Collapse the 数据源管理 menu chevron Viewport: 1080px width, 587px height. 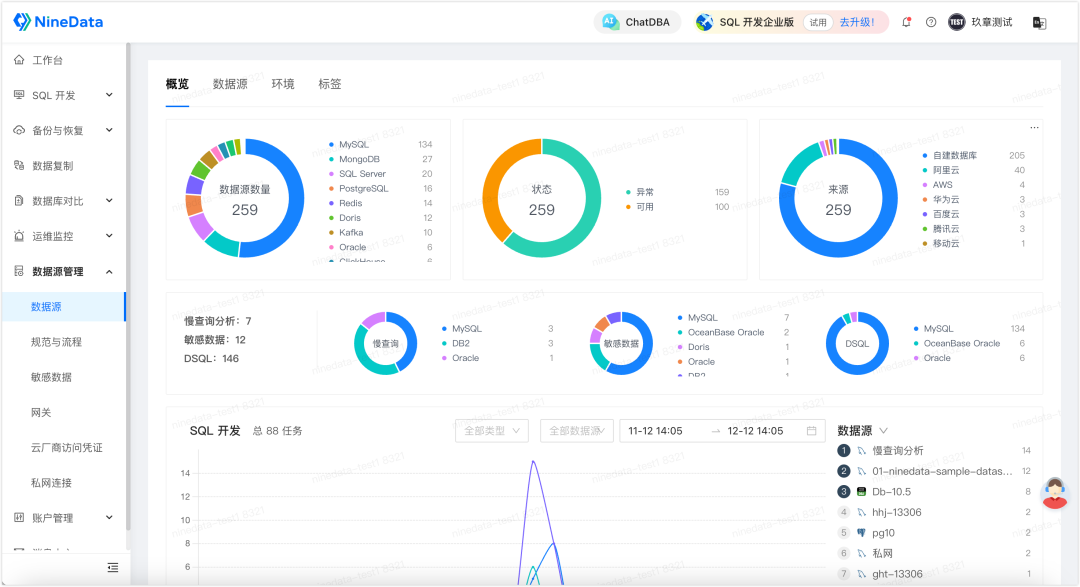tap(109, 271)
